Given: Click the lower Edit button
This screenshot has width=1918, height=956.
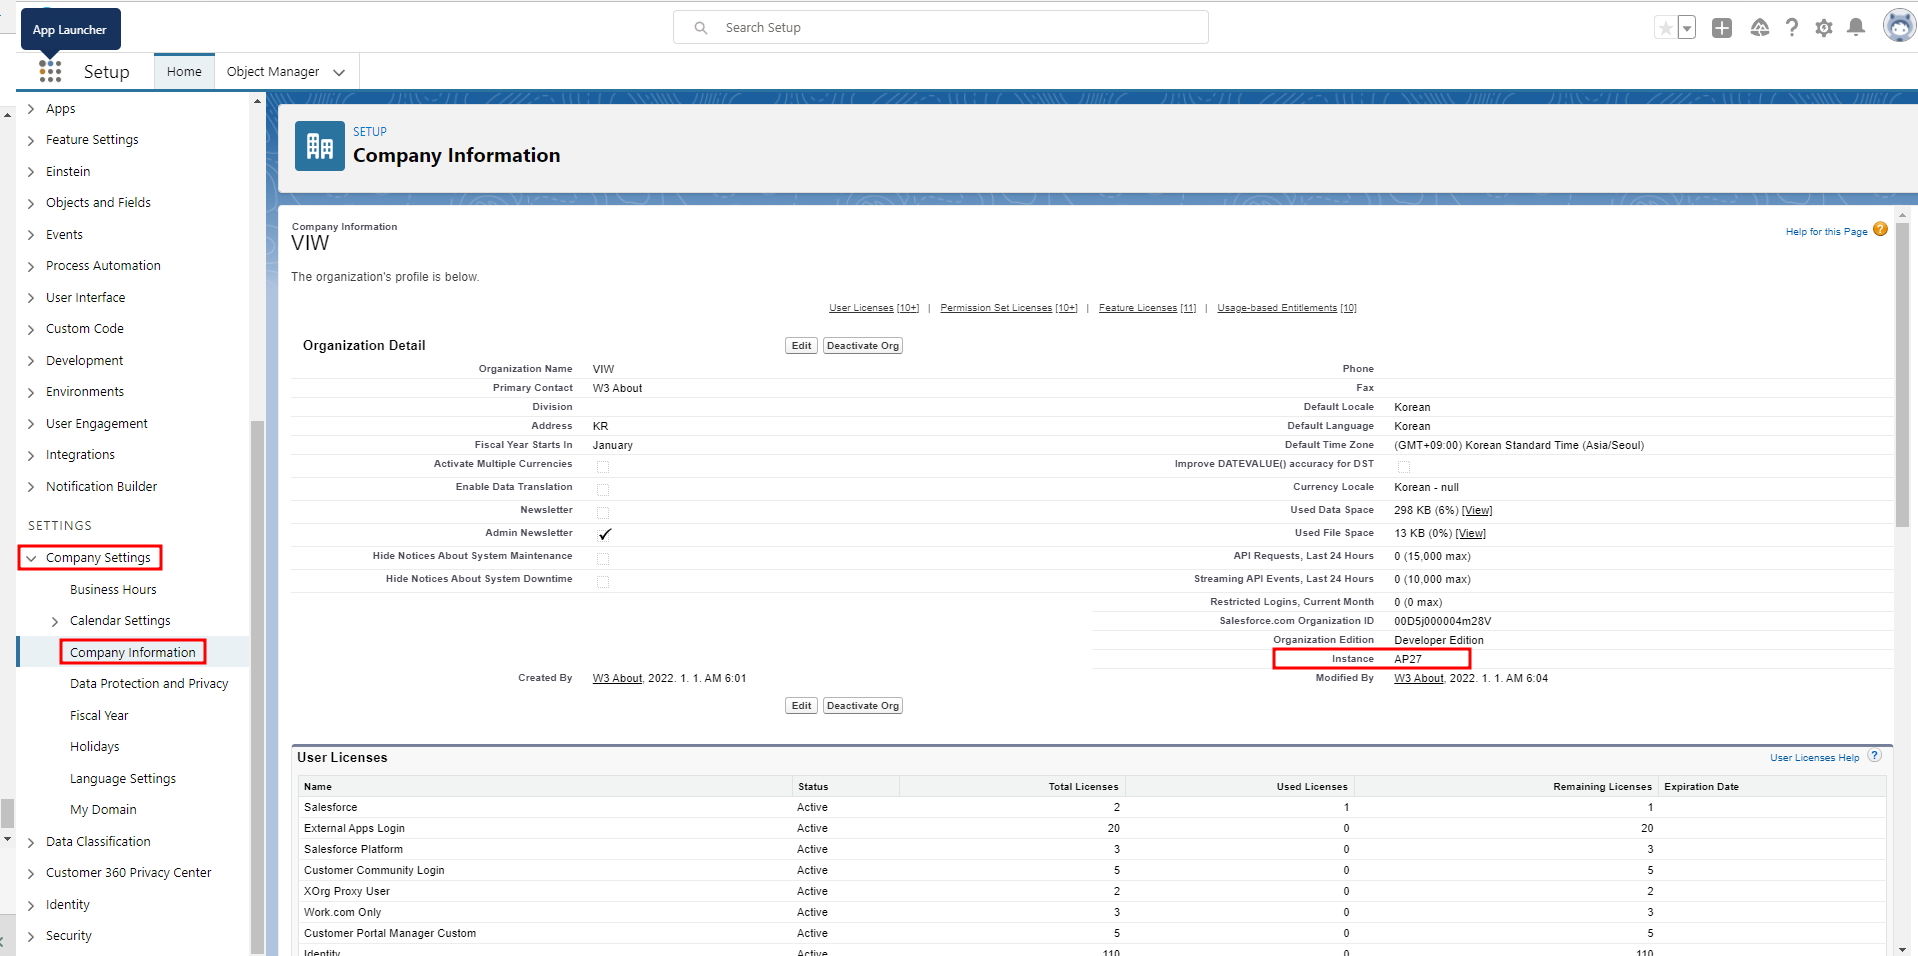Looking at the screenshot, I should (x=801, y=706).
